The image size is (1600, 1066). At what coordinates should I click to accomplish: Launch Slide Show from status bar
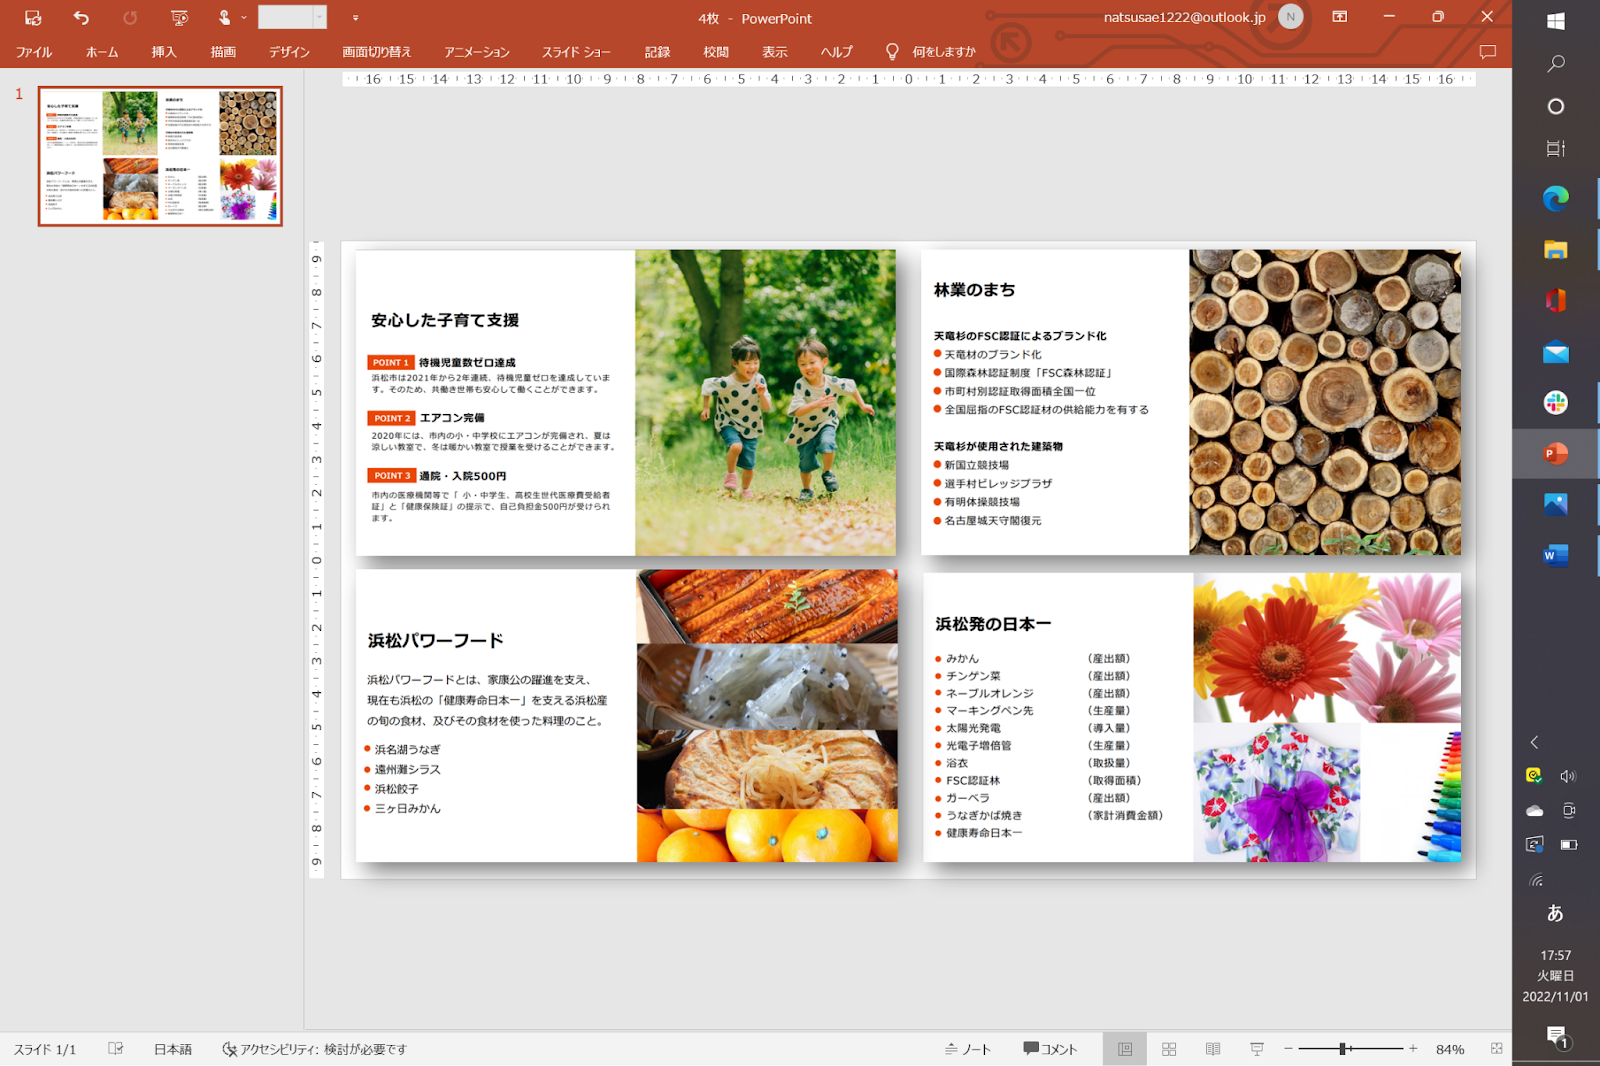1257,1049
